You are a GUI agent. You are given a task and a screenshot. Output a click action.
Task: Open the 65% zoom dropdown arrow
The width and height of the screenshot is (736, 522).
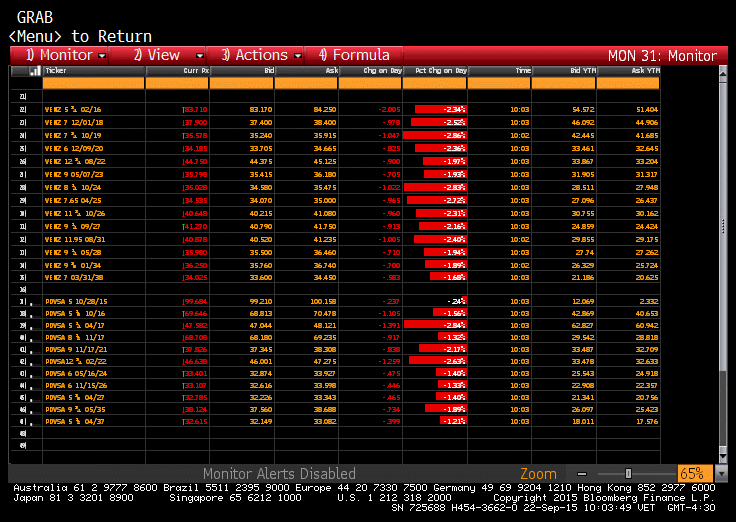[722, 474]
